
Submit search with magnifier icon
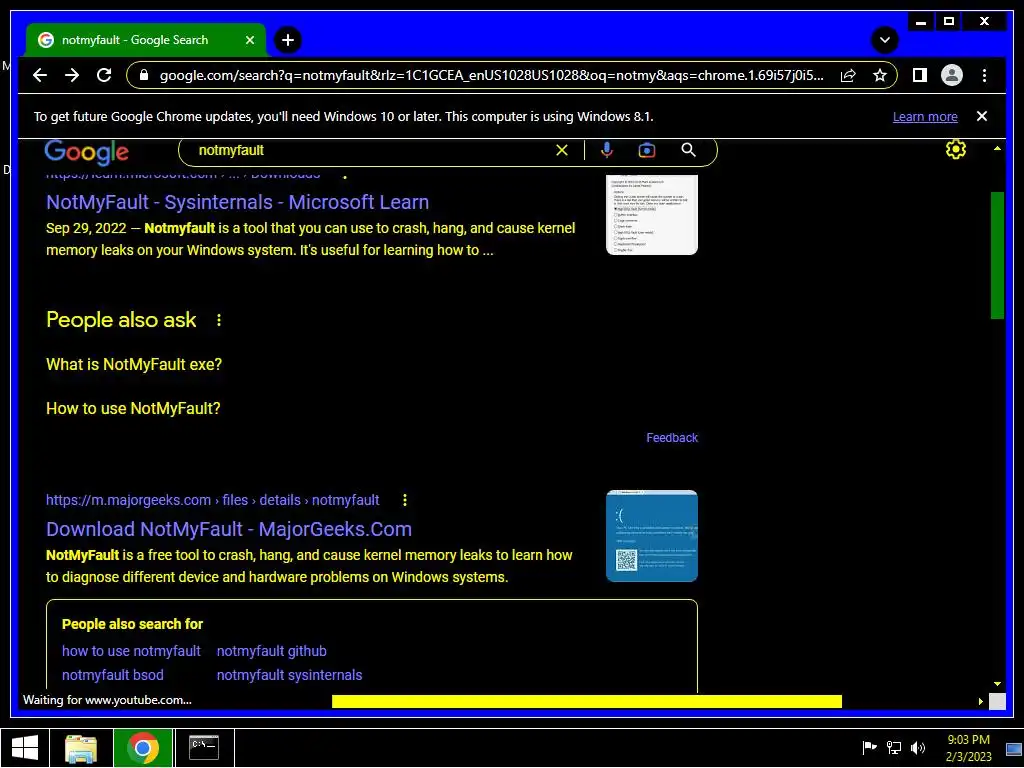(x=688, y=150)
